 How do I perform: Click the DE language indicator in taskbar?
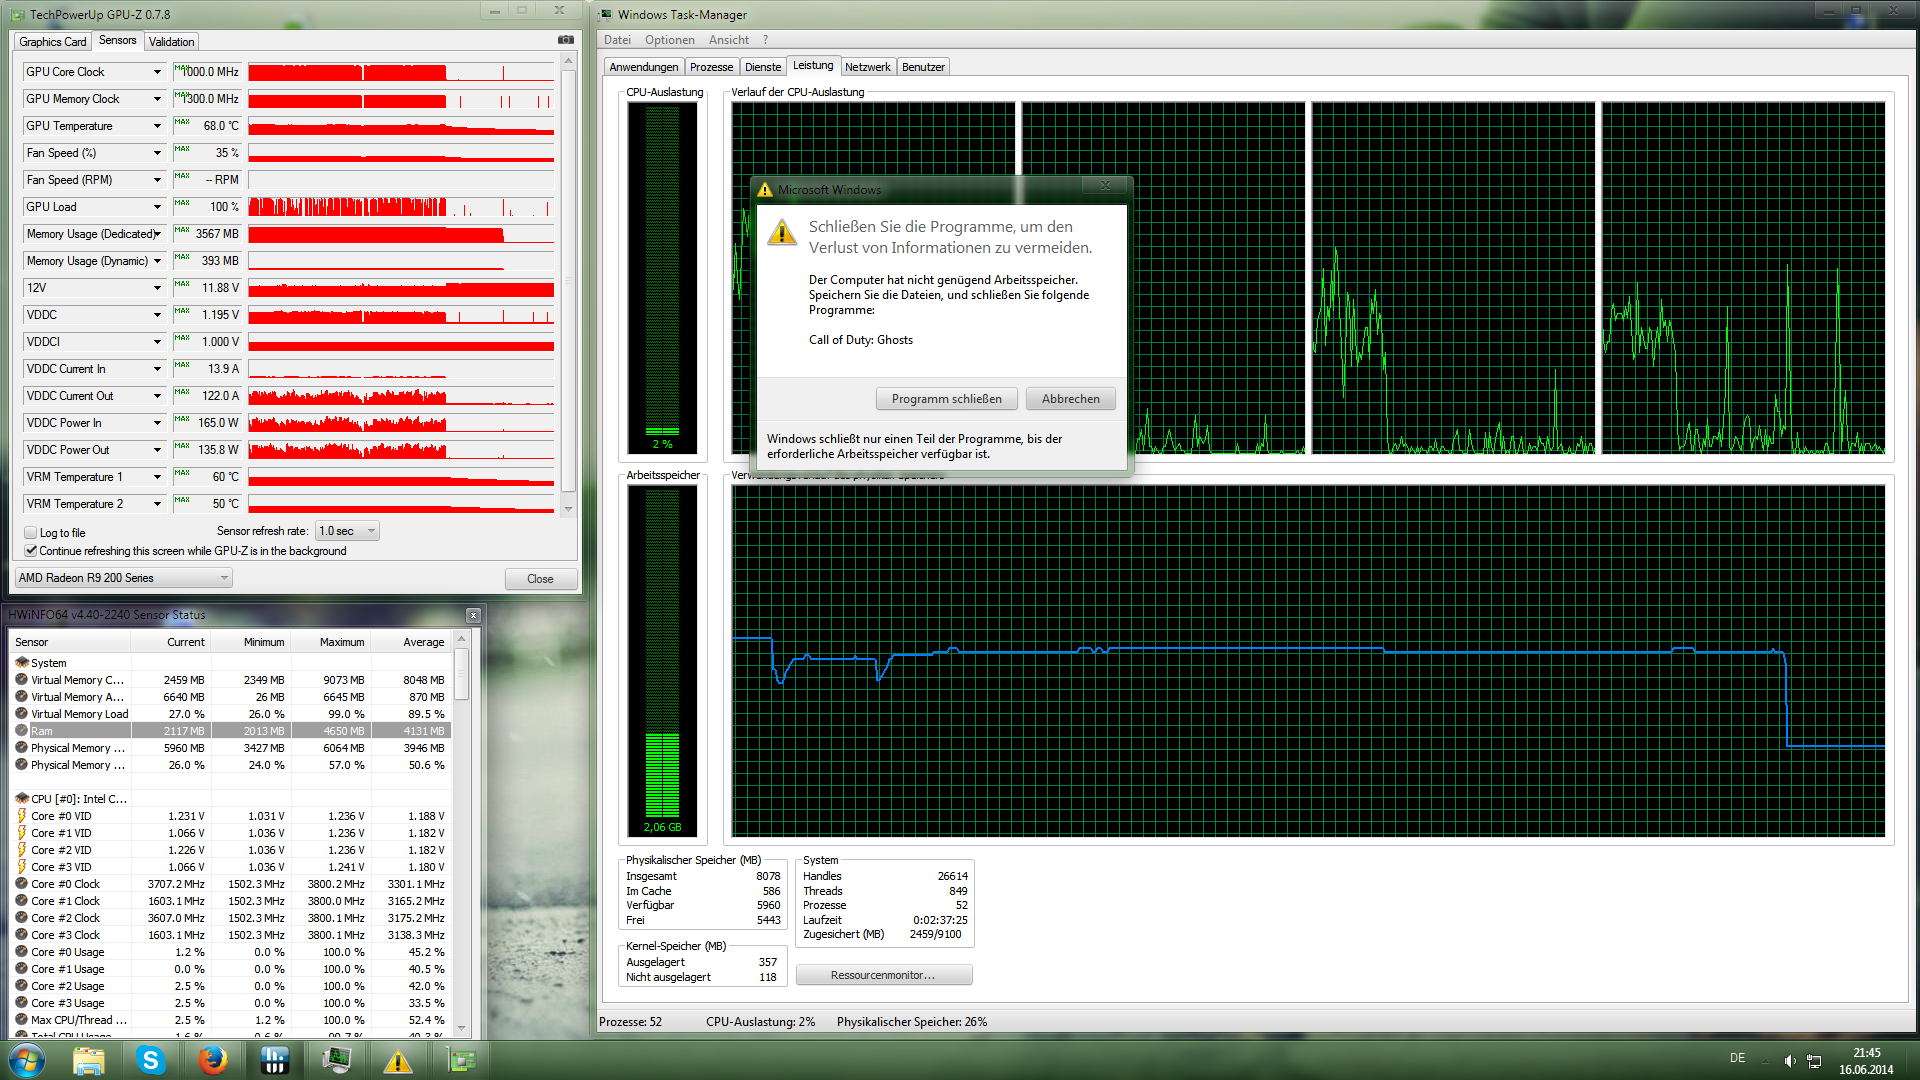(1738, 1058)
